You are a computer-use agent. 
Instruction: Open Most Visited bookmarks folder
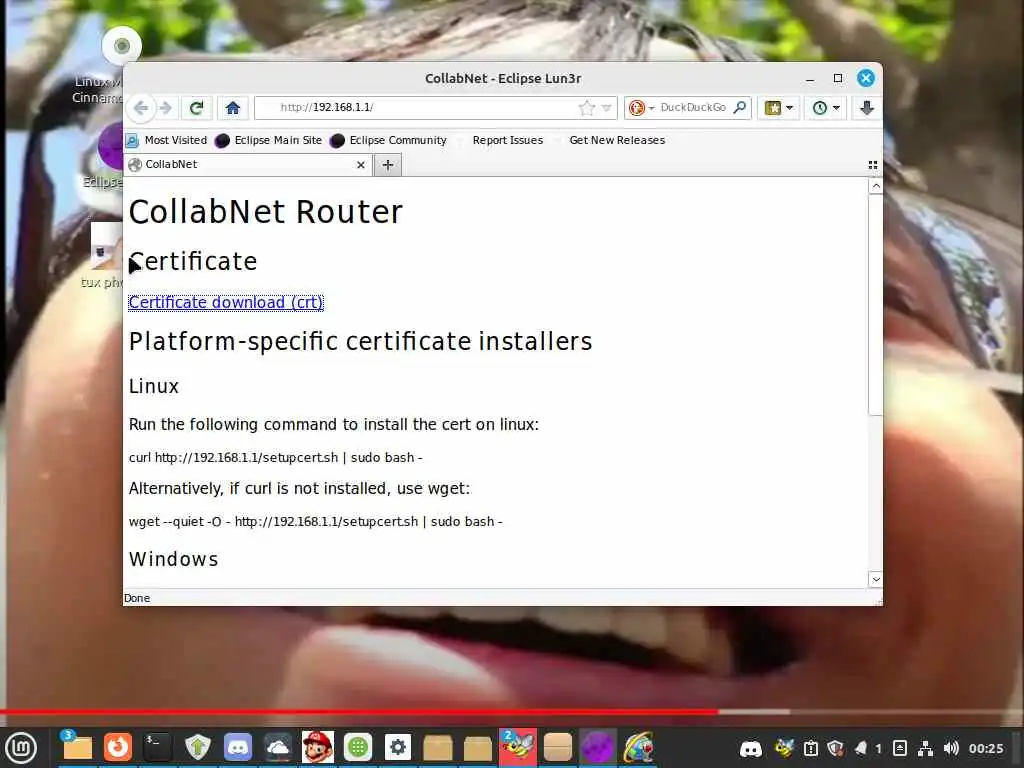[167, 140]
